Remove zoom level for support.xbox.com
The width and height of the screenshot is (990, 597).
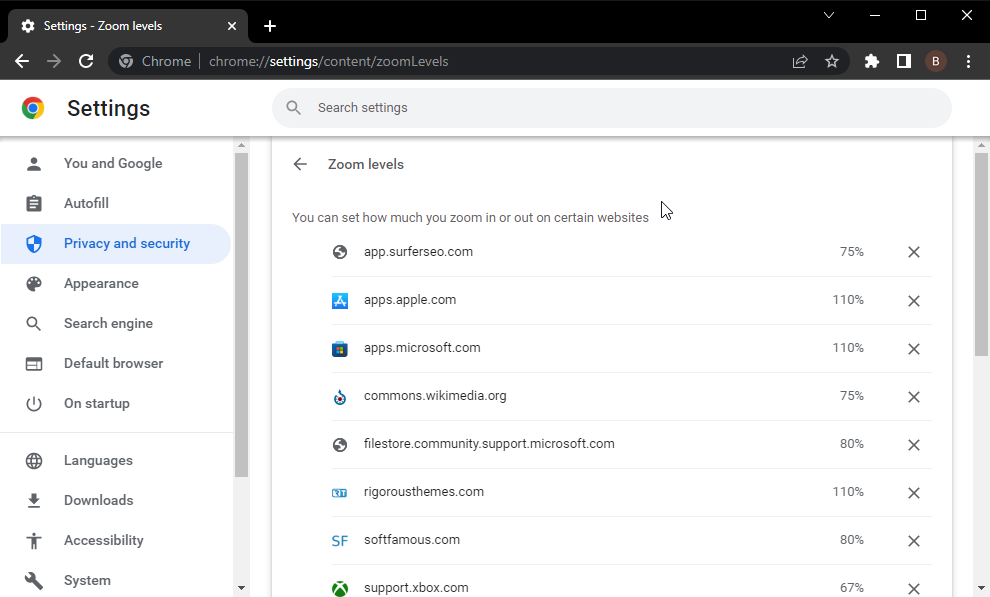(914, 588)
